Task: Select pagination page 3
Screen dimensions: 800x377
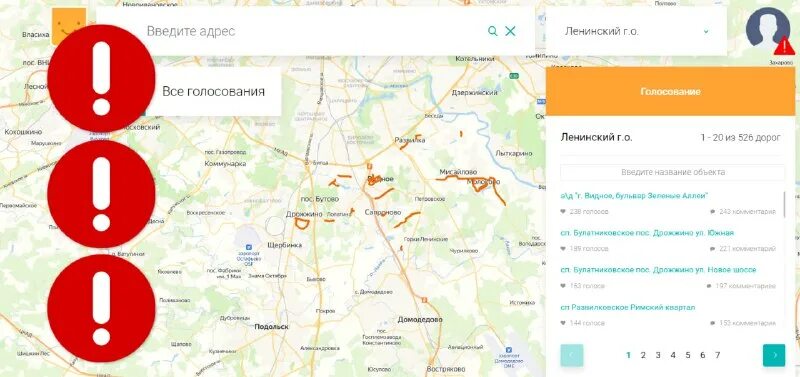Action: point(658,355)
